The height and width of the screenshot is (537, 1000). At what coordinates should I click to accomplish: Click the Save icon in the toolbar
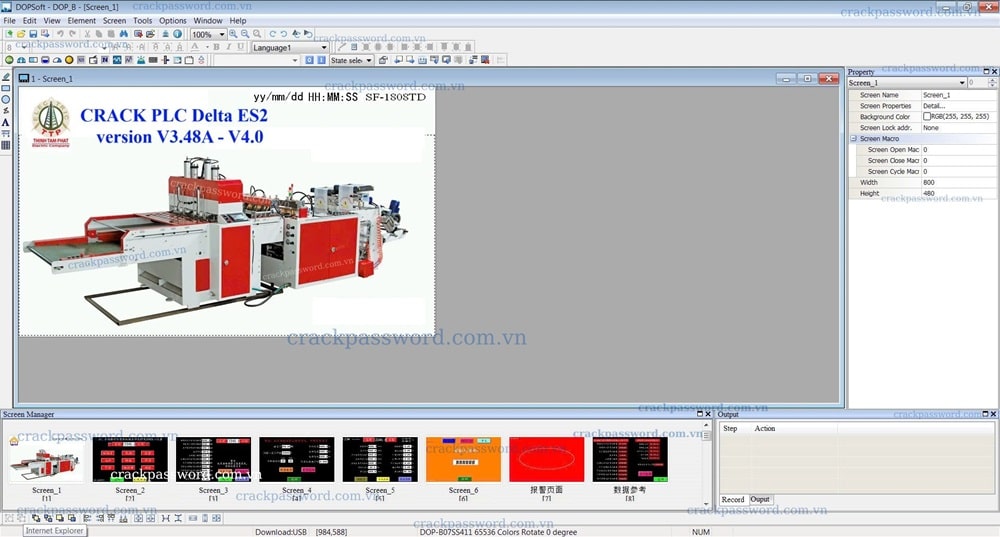click(33, 34)
